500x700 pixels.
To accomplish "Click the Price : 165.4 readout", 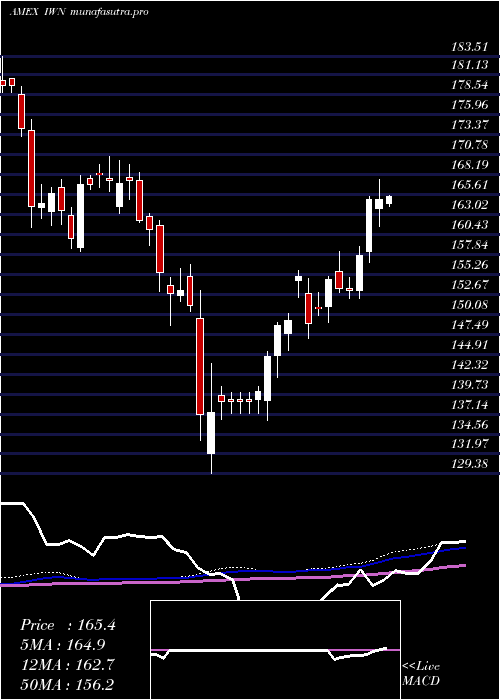I will 68,625.
